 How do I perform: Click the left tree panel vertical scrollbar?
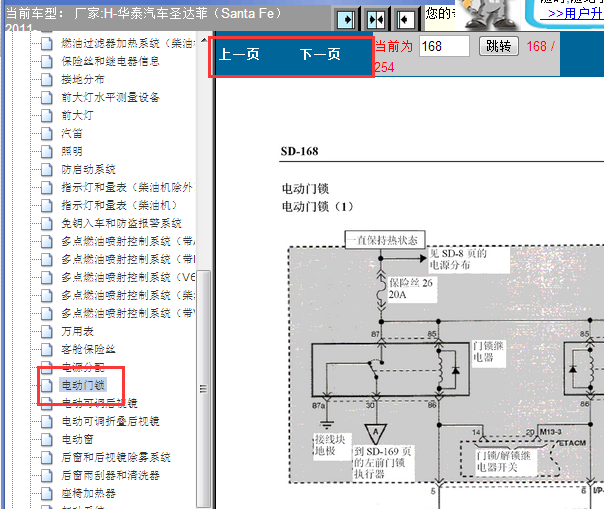tap(203, 388)
